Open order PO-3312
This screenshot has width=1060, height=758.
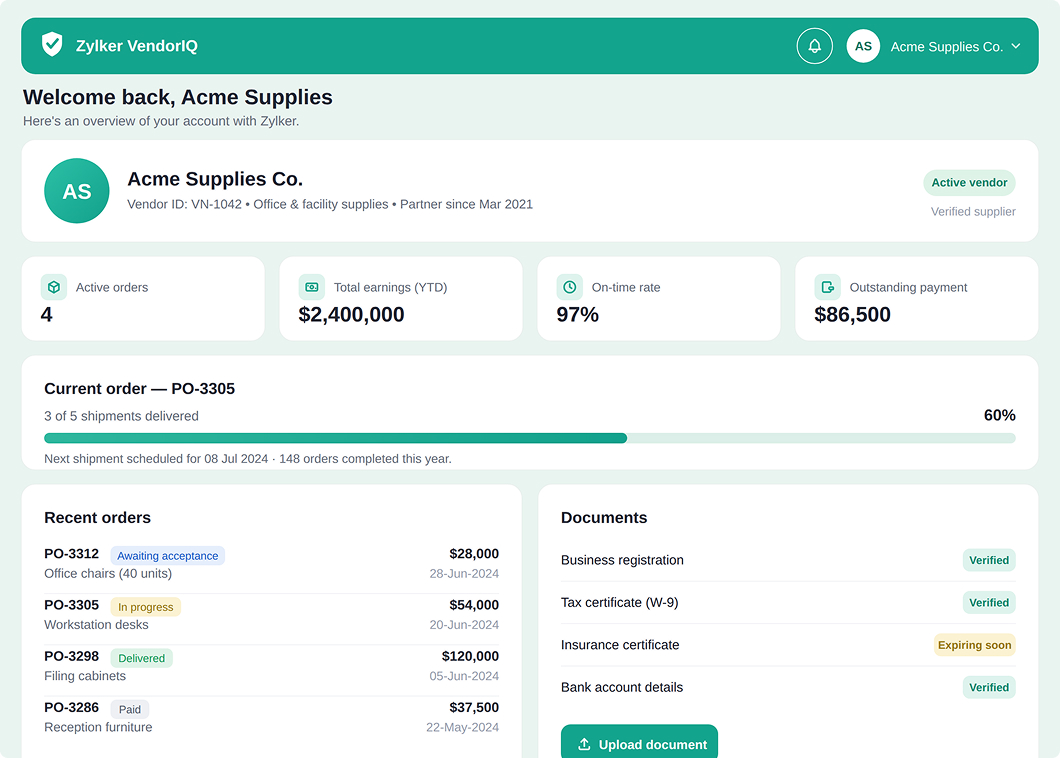(271, 563)
